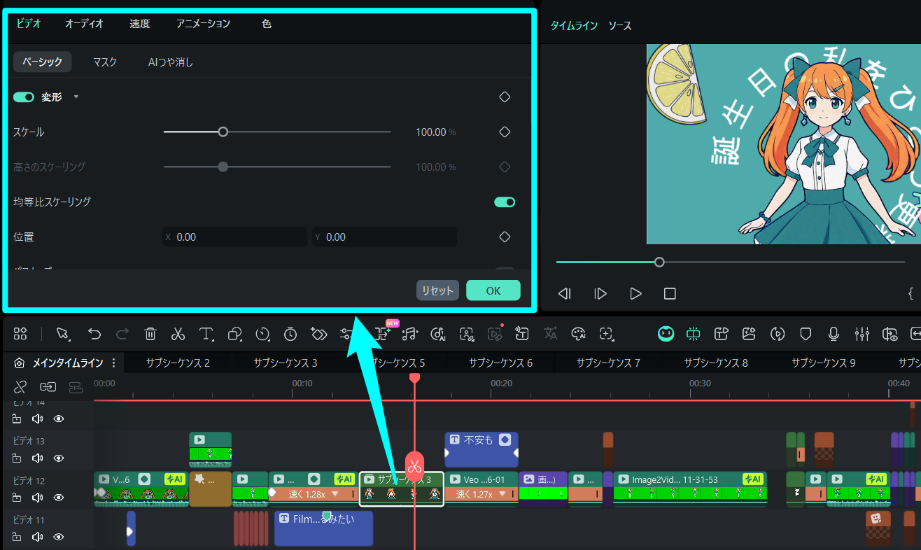The width and height of the screenshot is (921, 550).
Task: Undo the last edit
Action: click(x=94, y=334)
